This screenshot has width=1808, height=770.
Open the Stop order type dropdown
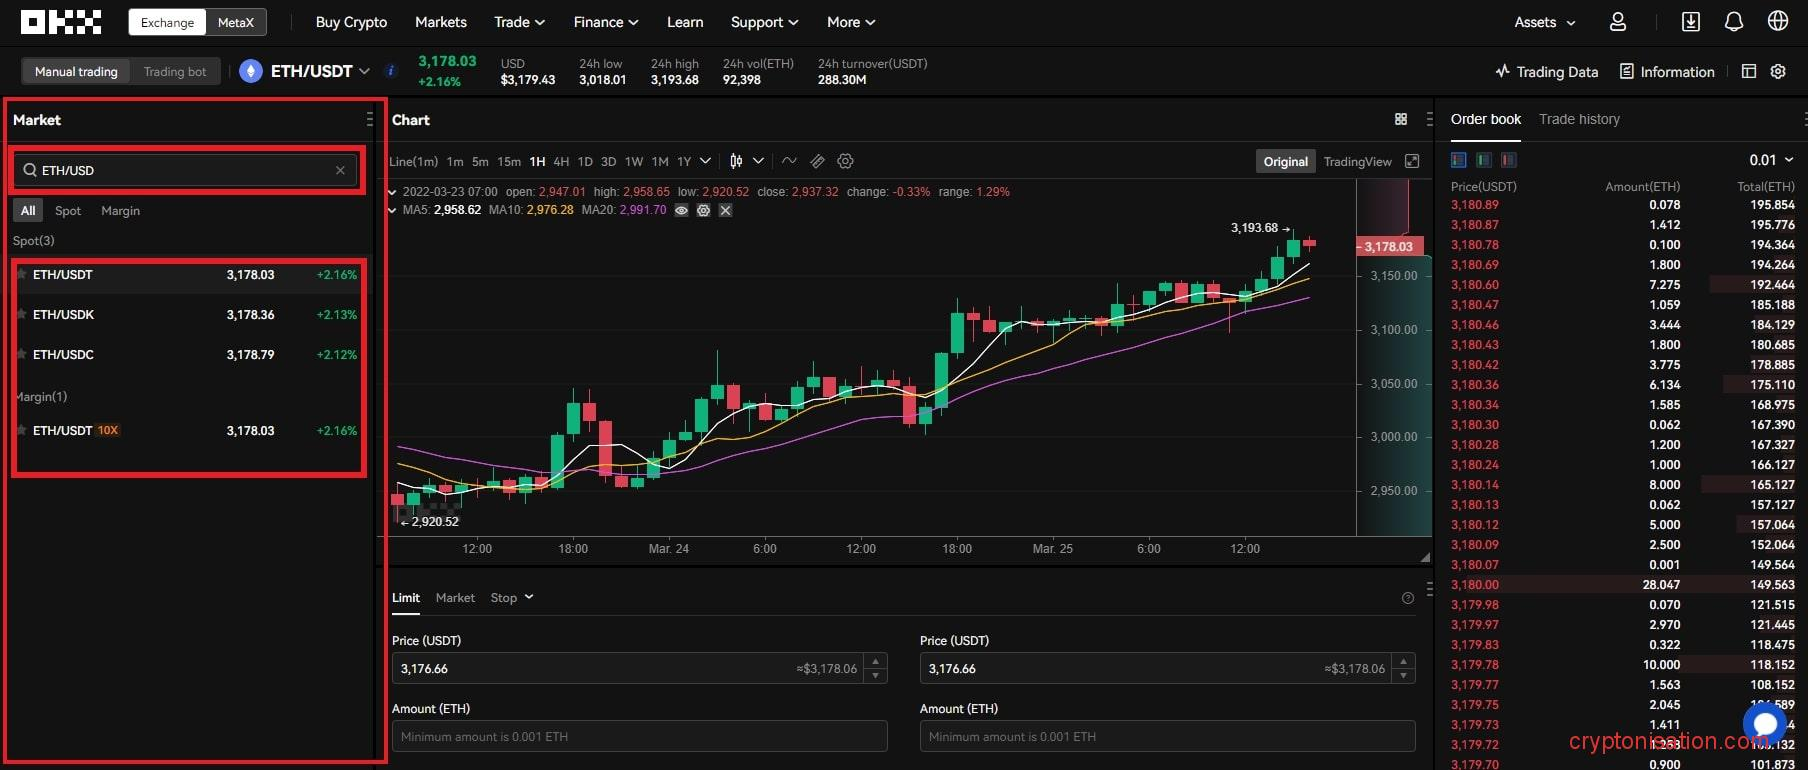click(512, 598)
